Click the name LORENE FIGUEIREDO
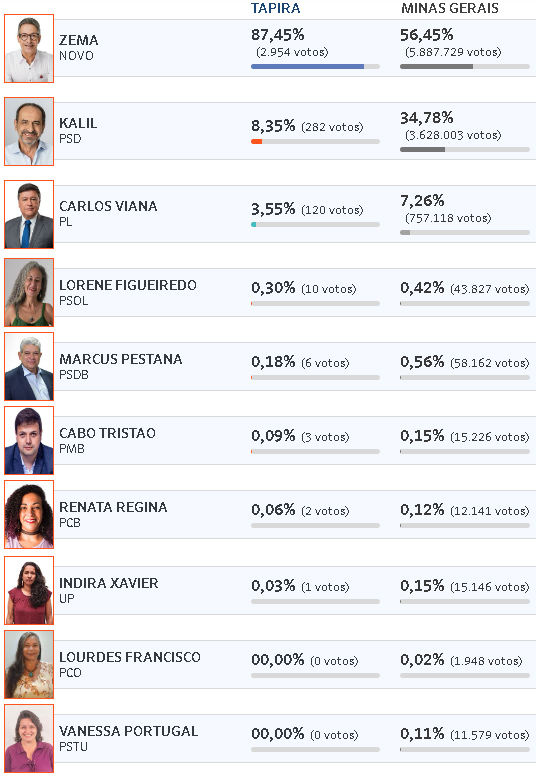The height and width of the screenshot is (780, 536). [x=128, y=285]
